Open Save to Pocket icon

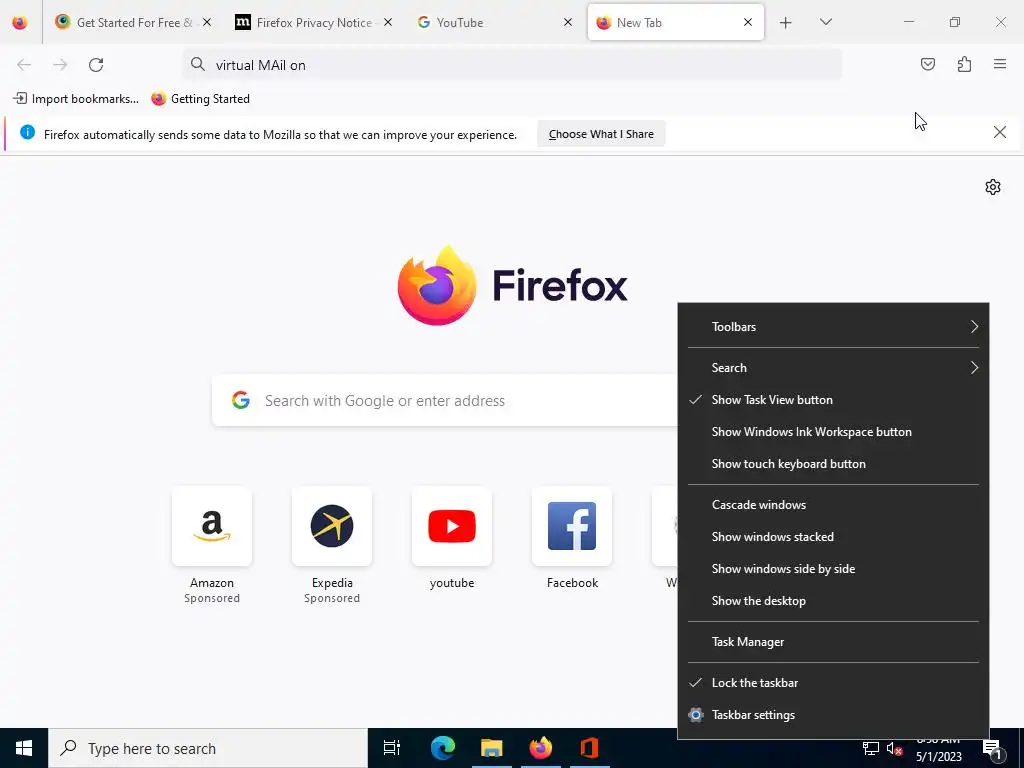pos(927,64)
